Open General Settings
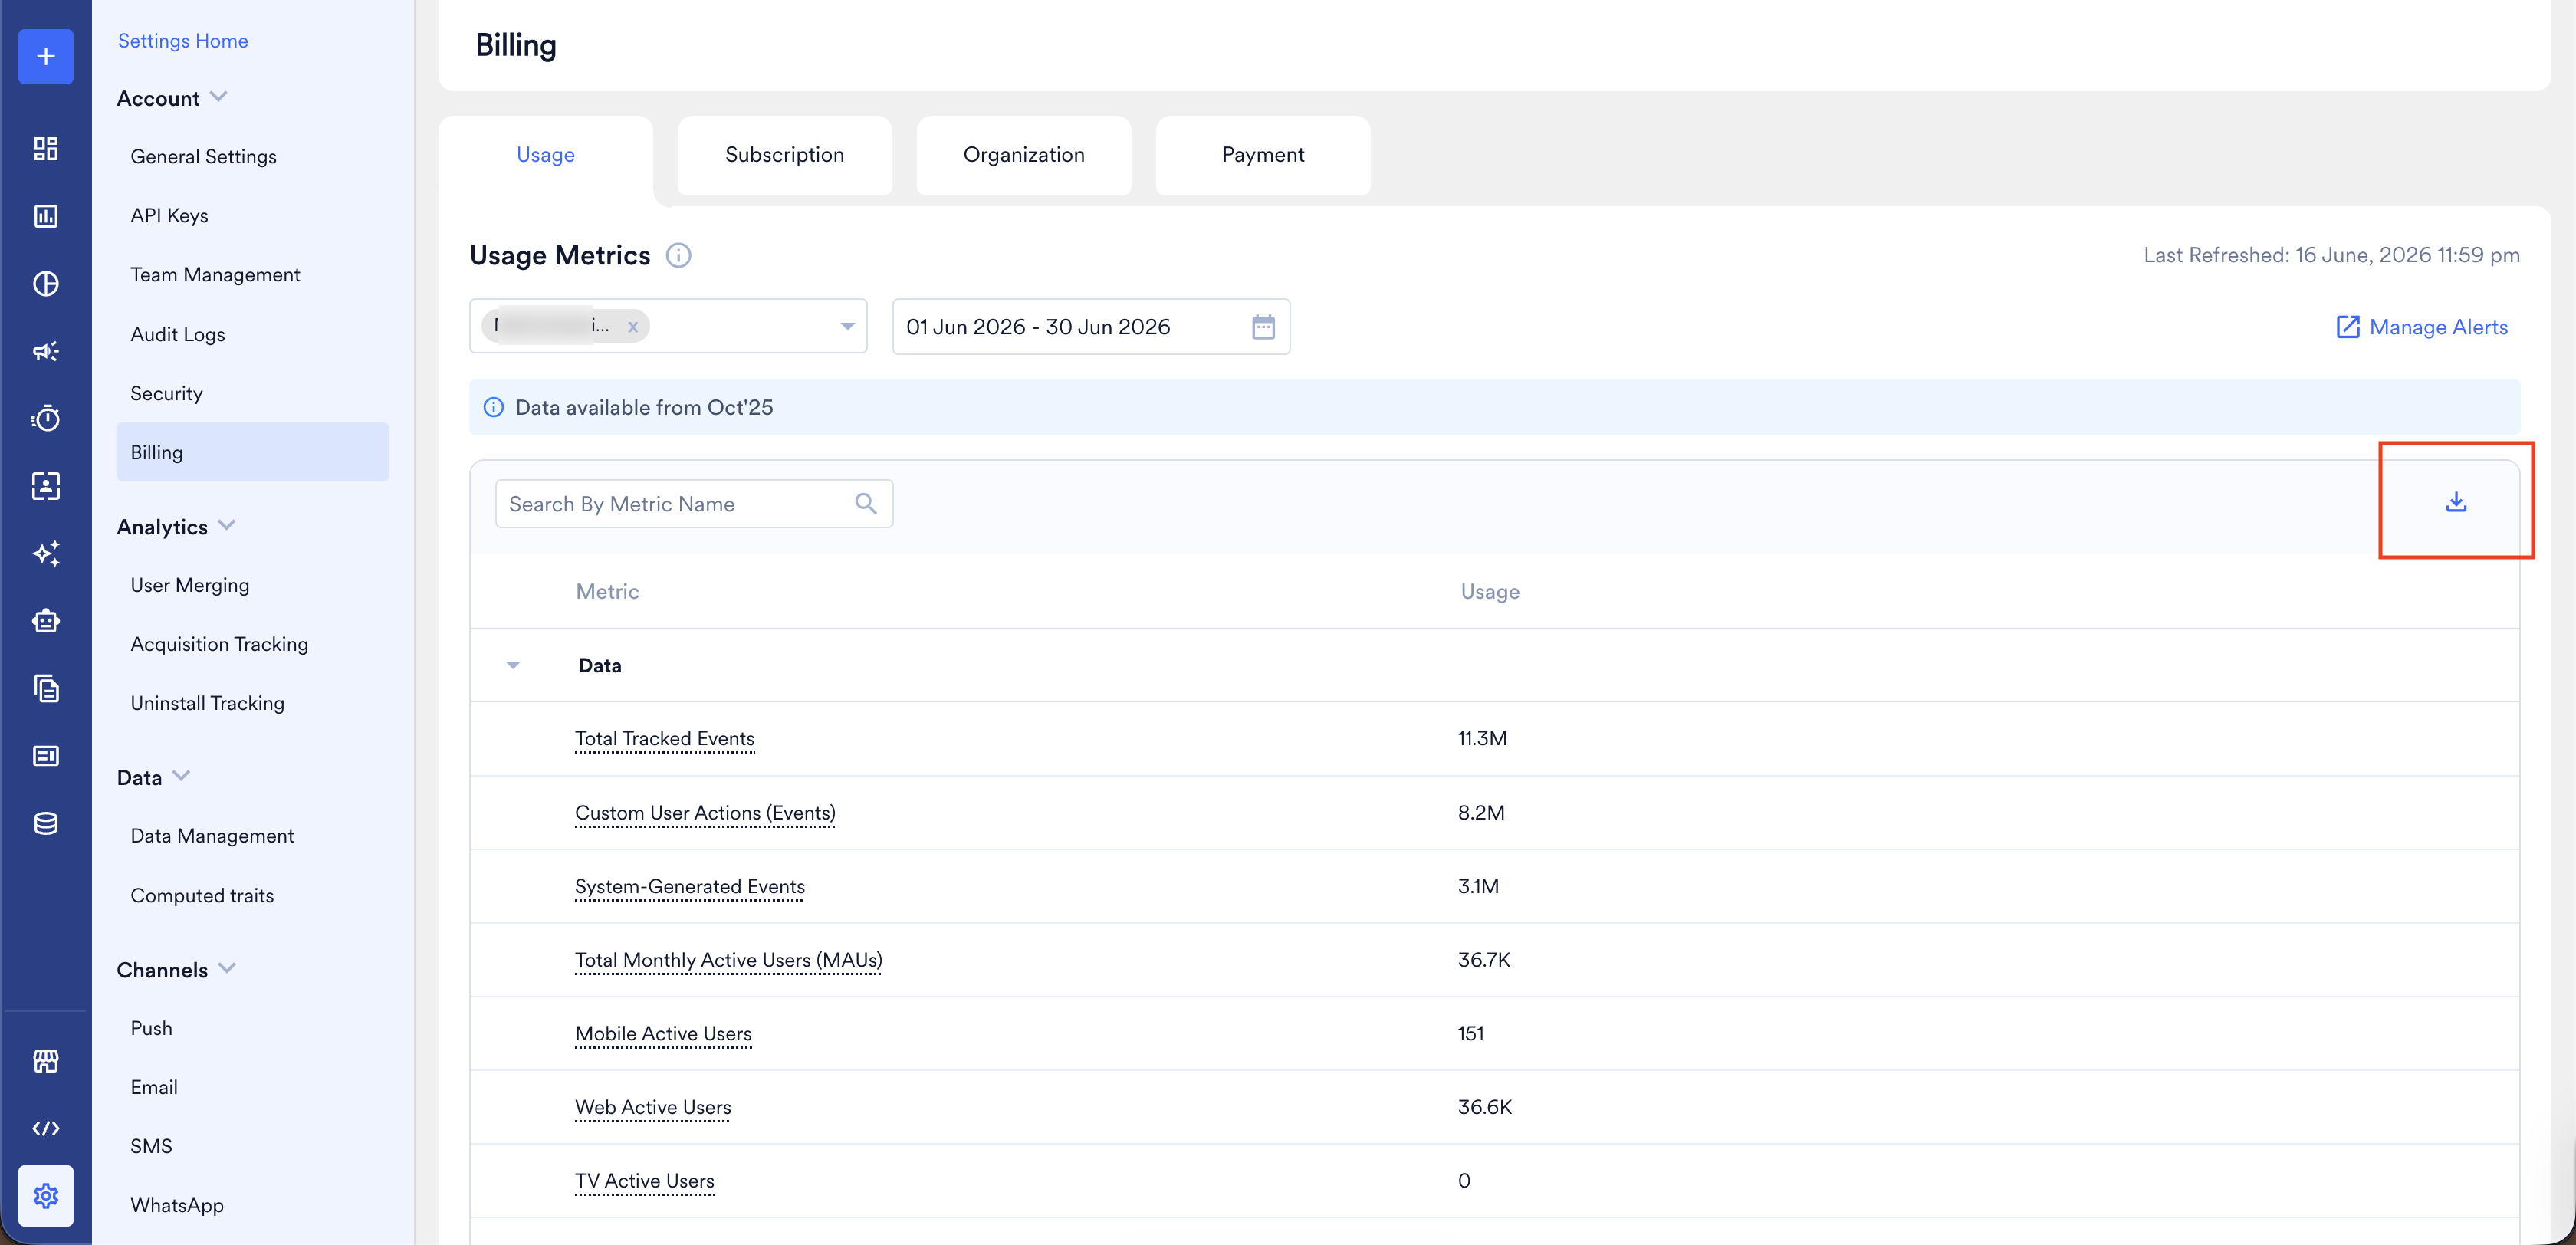2576x1245 pixels. pyautogui.click(x=204, y=157)
